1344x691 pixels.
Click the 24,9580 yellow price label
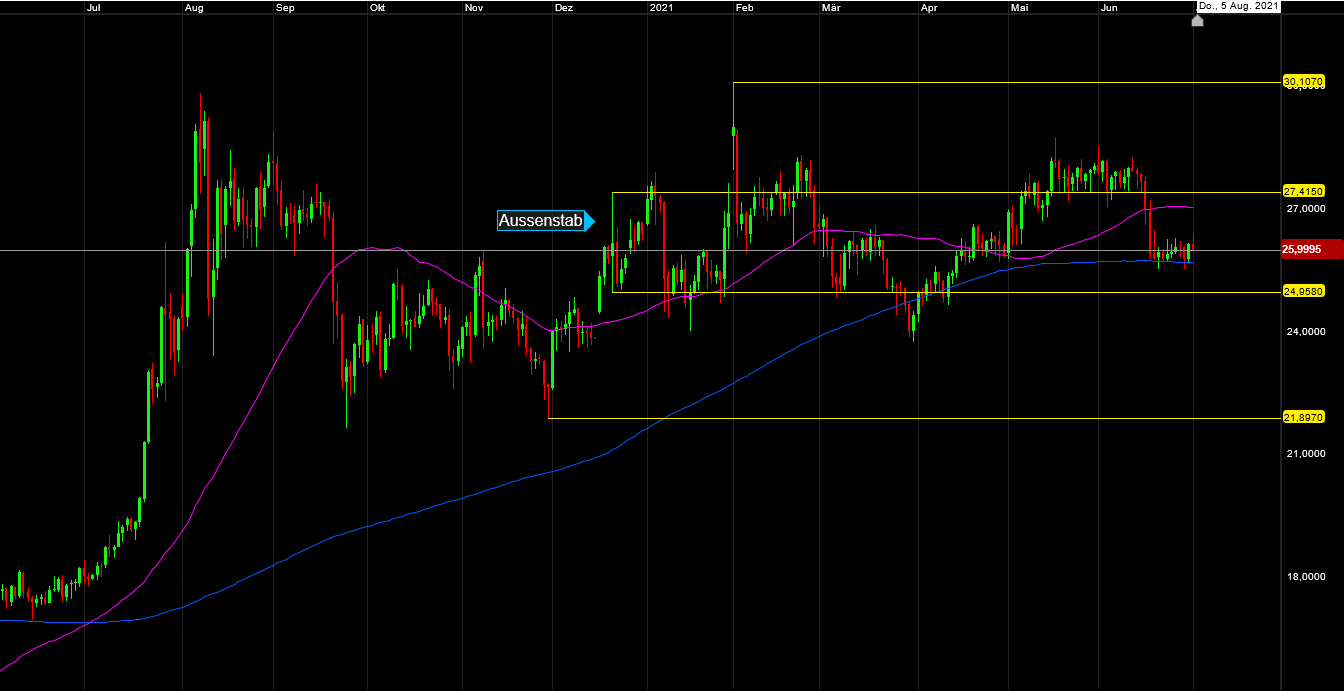pyautogui.click(x=1304, y=292)
